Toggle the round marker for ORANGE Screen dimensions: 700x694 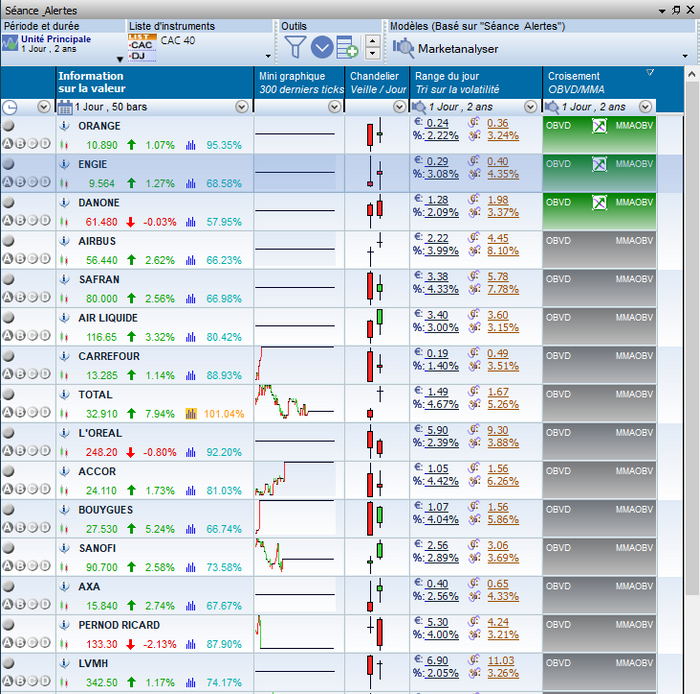click(8, 126)
